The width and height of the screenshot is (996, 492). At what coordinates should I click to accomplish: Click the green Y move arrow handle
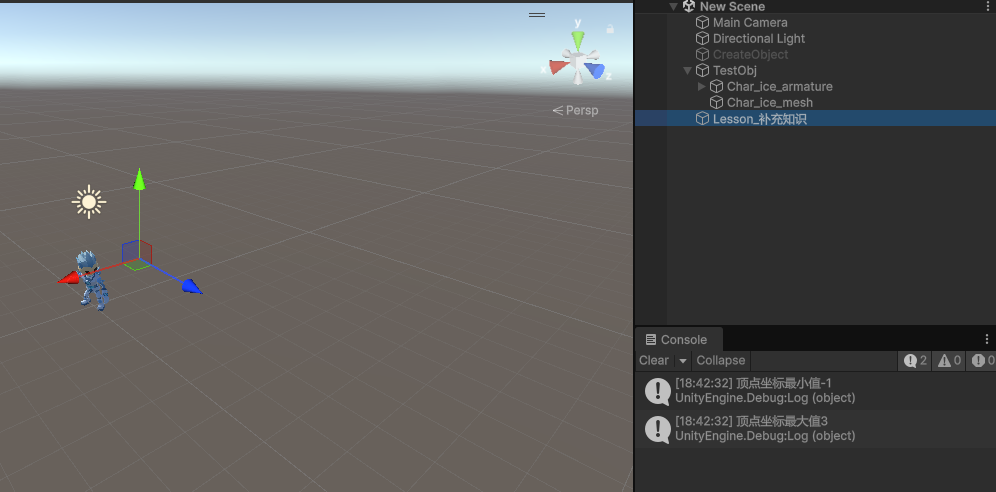point(139,180)
